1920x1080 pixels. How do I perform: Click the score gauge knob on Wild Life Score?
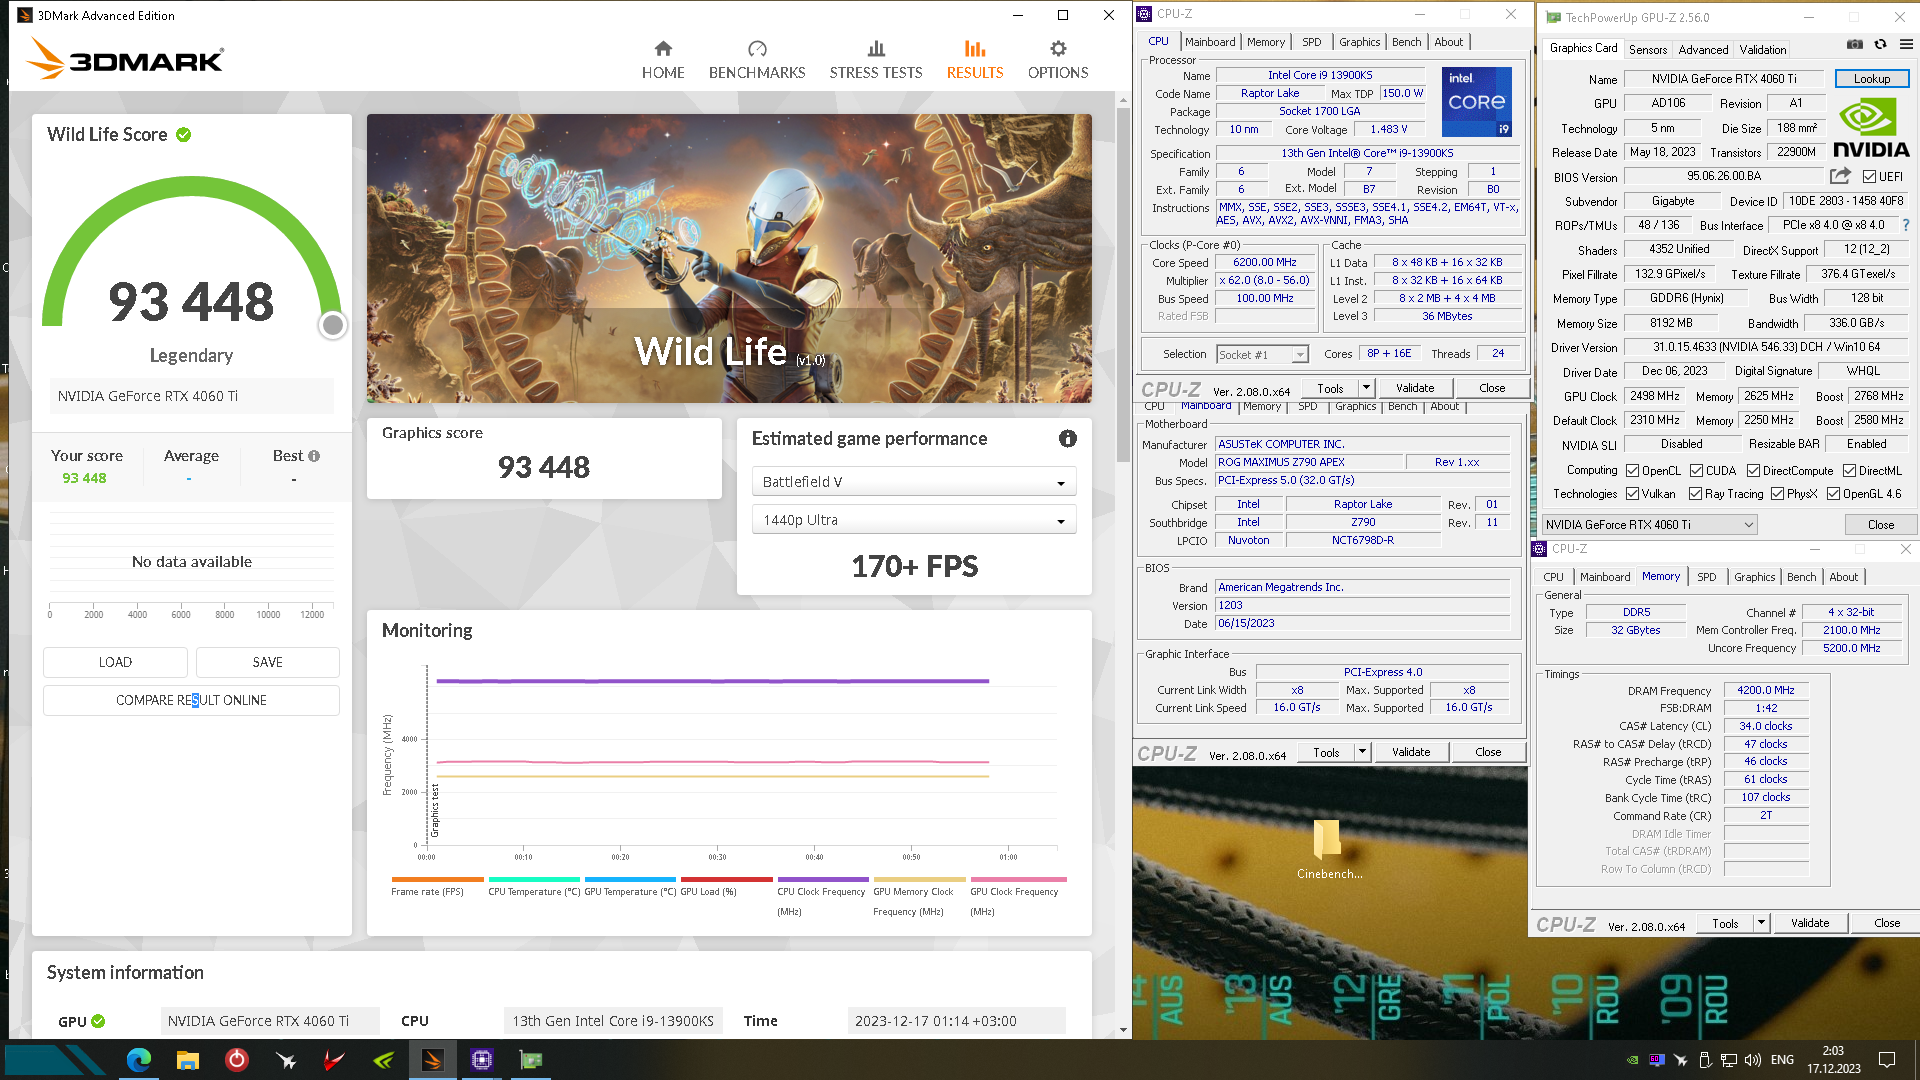pos(333,325)
